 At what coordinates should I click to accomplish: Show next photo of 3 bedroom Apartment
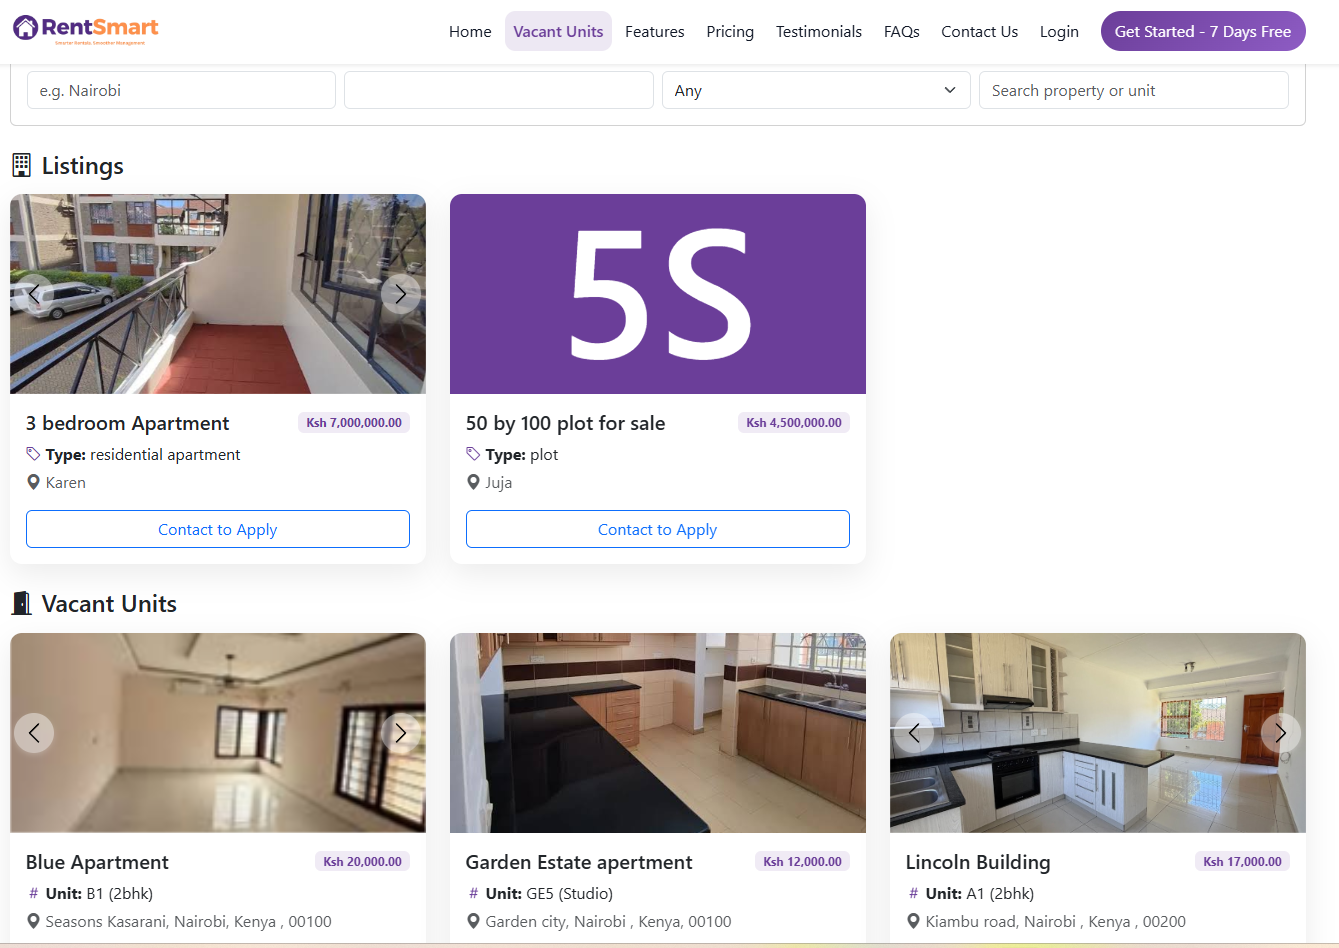(x=400, y=294)
